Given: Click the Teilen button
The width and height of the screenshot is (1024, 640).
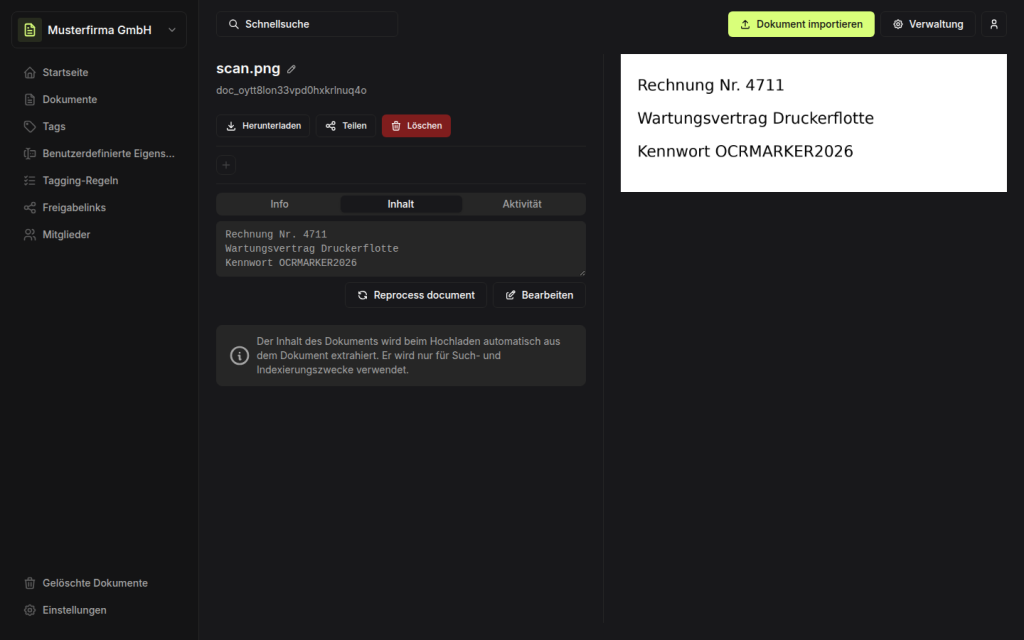Looking at the screenshot, I should [x=346, y=125].
